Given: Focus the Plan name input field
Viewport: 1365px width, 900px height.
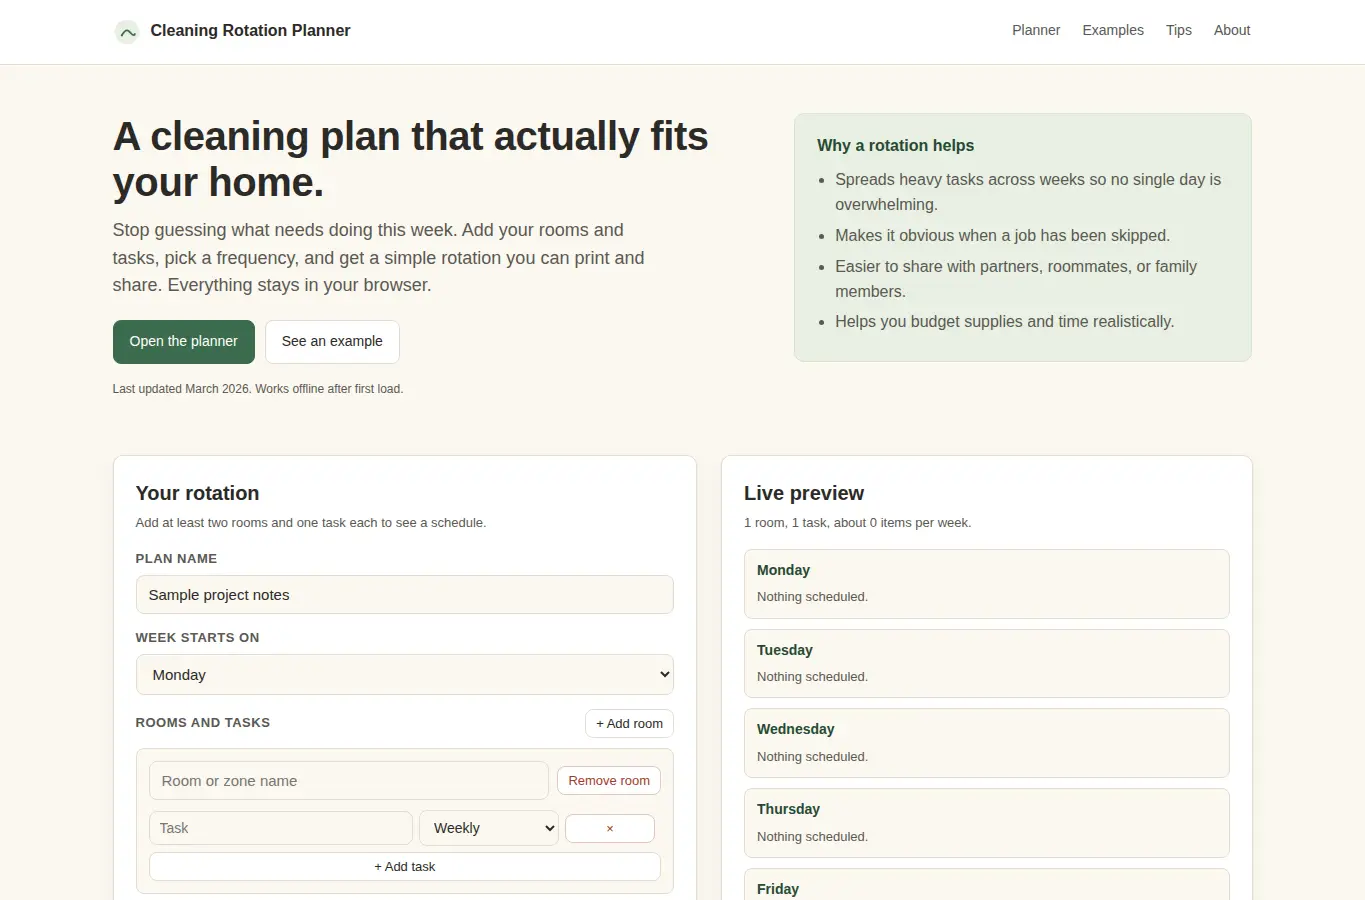Looking at the screenshot, I should [x=405, y=594].
